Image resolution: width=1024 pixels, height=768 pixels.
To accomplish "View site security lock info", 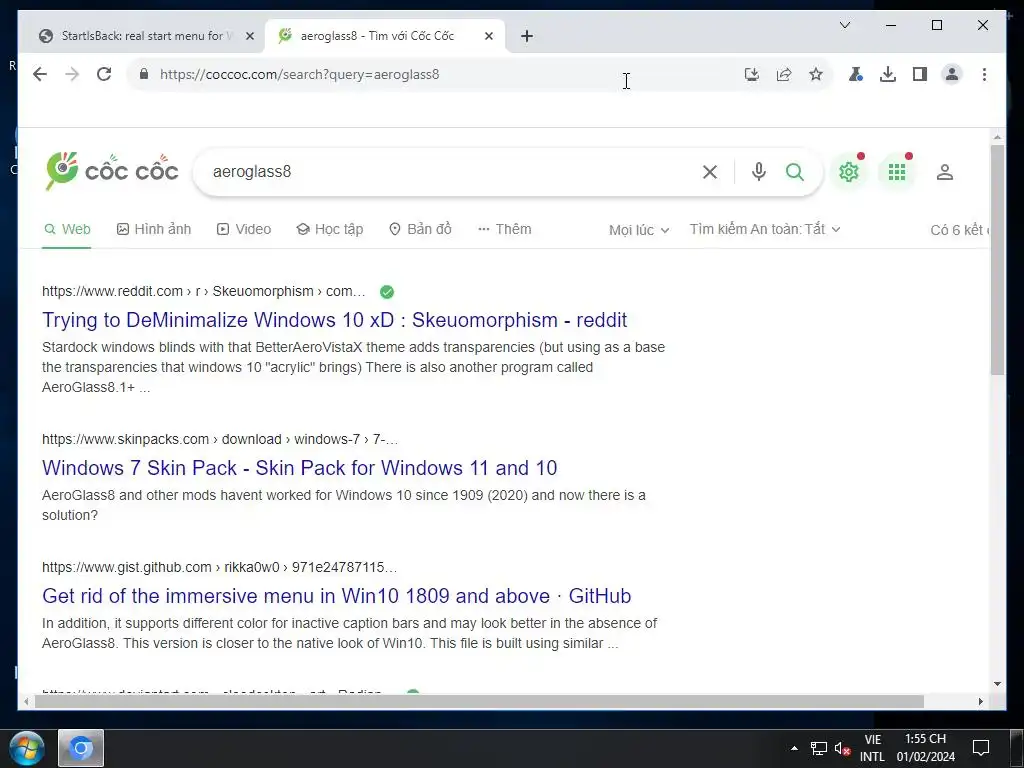I will click(x=144, y=74).
